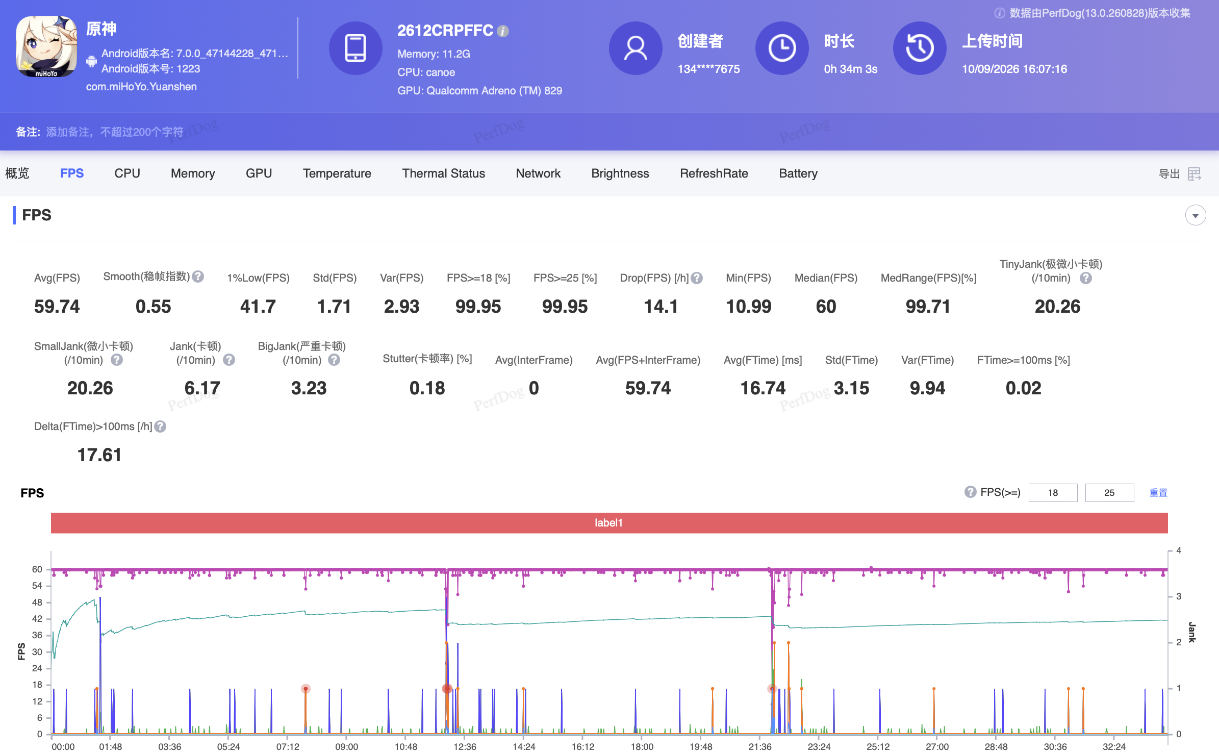Click the 导出 export button
The image size is (1219, 754).
(x=1169, y=174)
